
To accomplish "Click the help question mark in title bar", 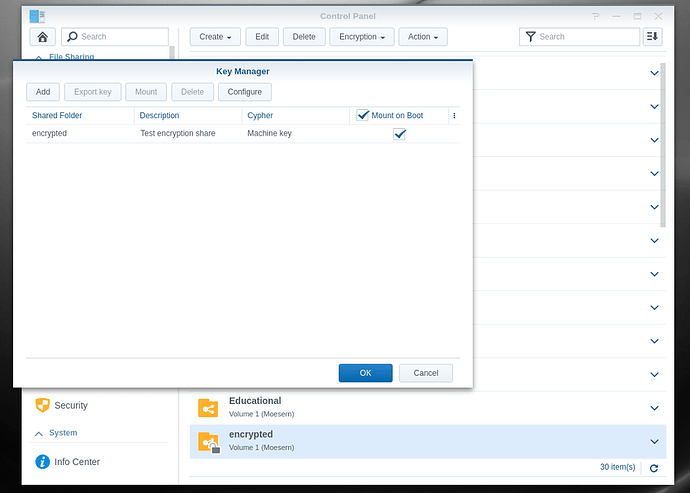I will (x=596, y=16).
